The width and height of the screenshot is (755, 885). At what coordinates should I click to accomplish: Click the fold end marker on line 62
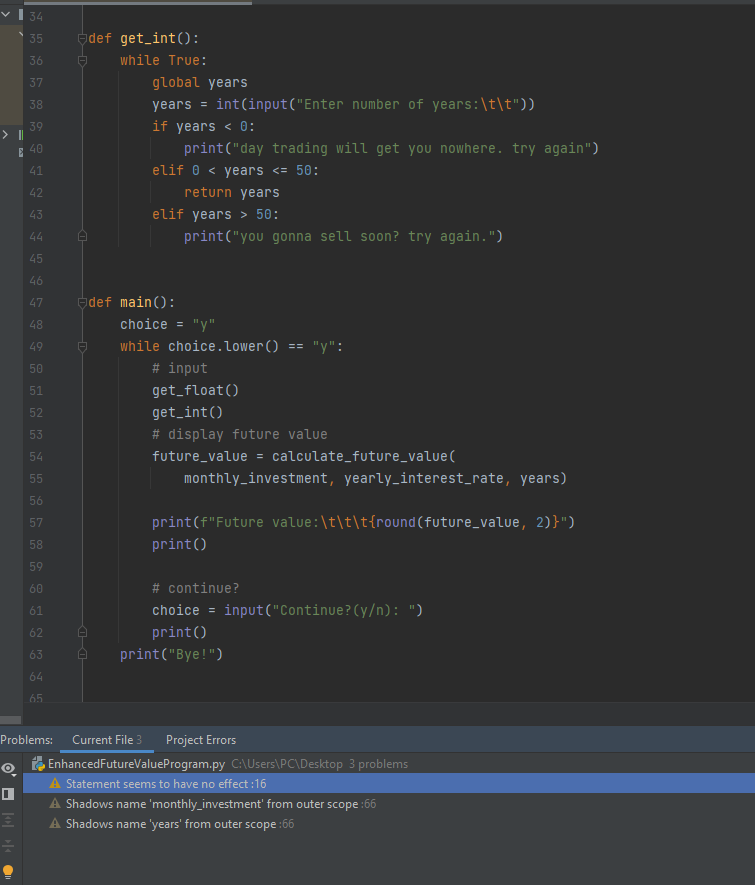[x=82, y=632]
